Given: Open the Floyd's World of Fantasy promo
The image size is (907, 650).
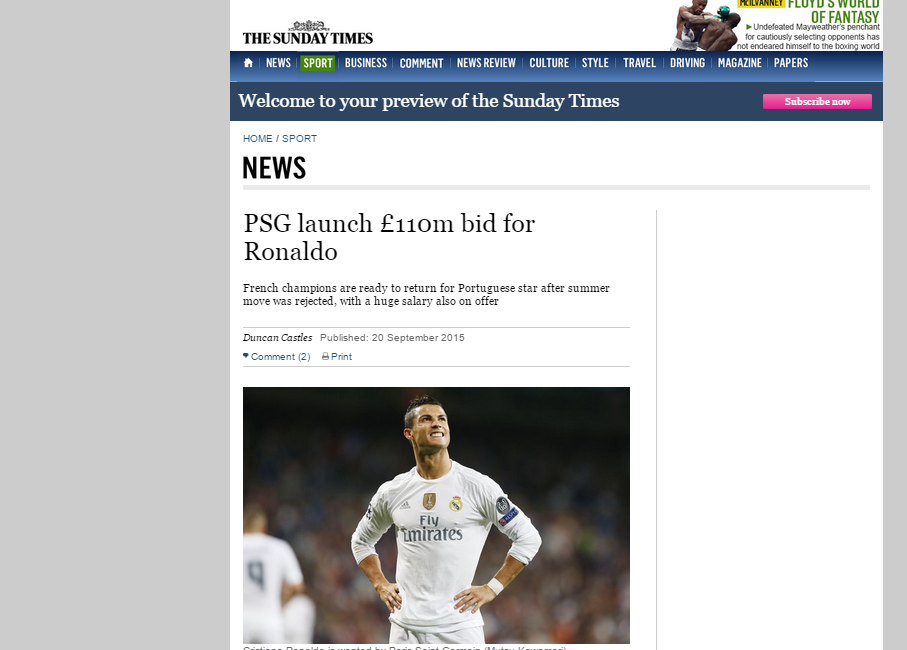Looking at the screenshot, I should (776, 25).
